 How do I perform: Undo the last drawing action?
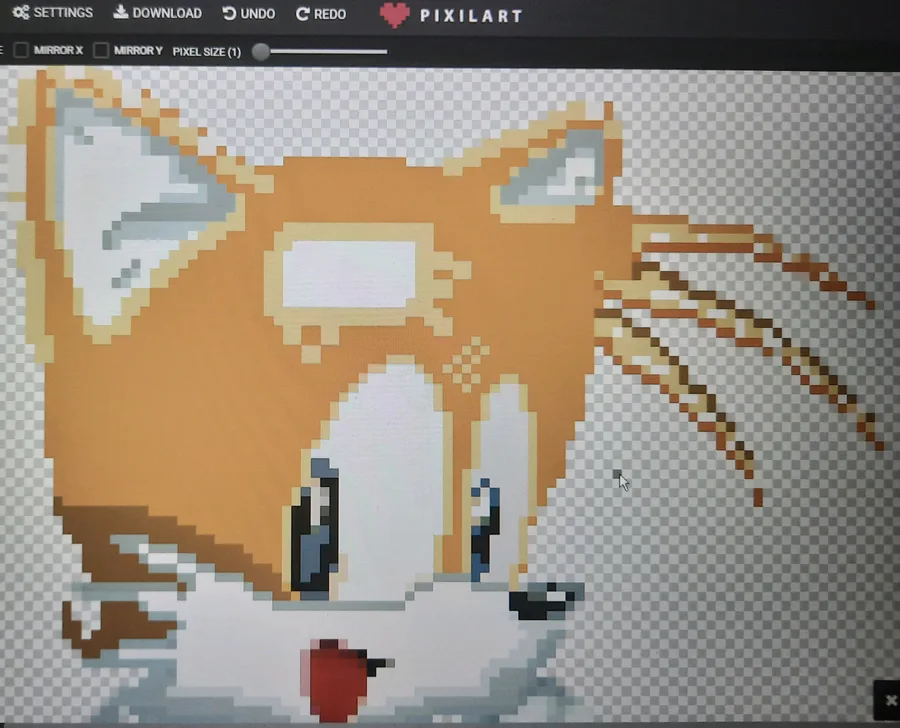[x=249, y=13]
